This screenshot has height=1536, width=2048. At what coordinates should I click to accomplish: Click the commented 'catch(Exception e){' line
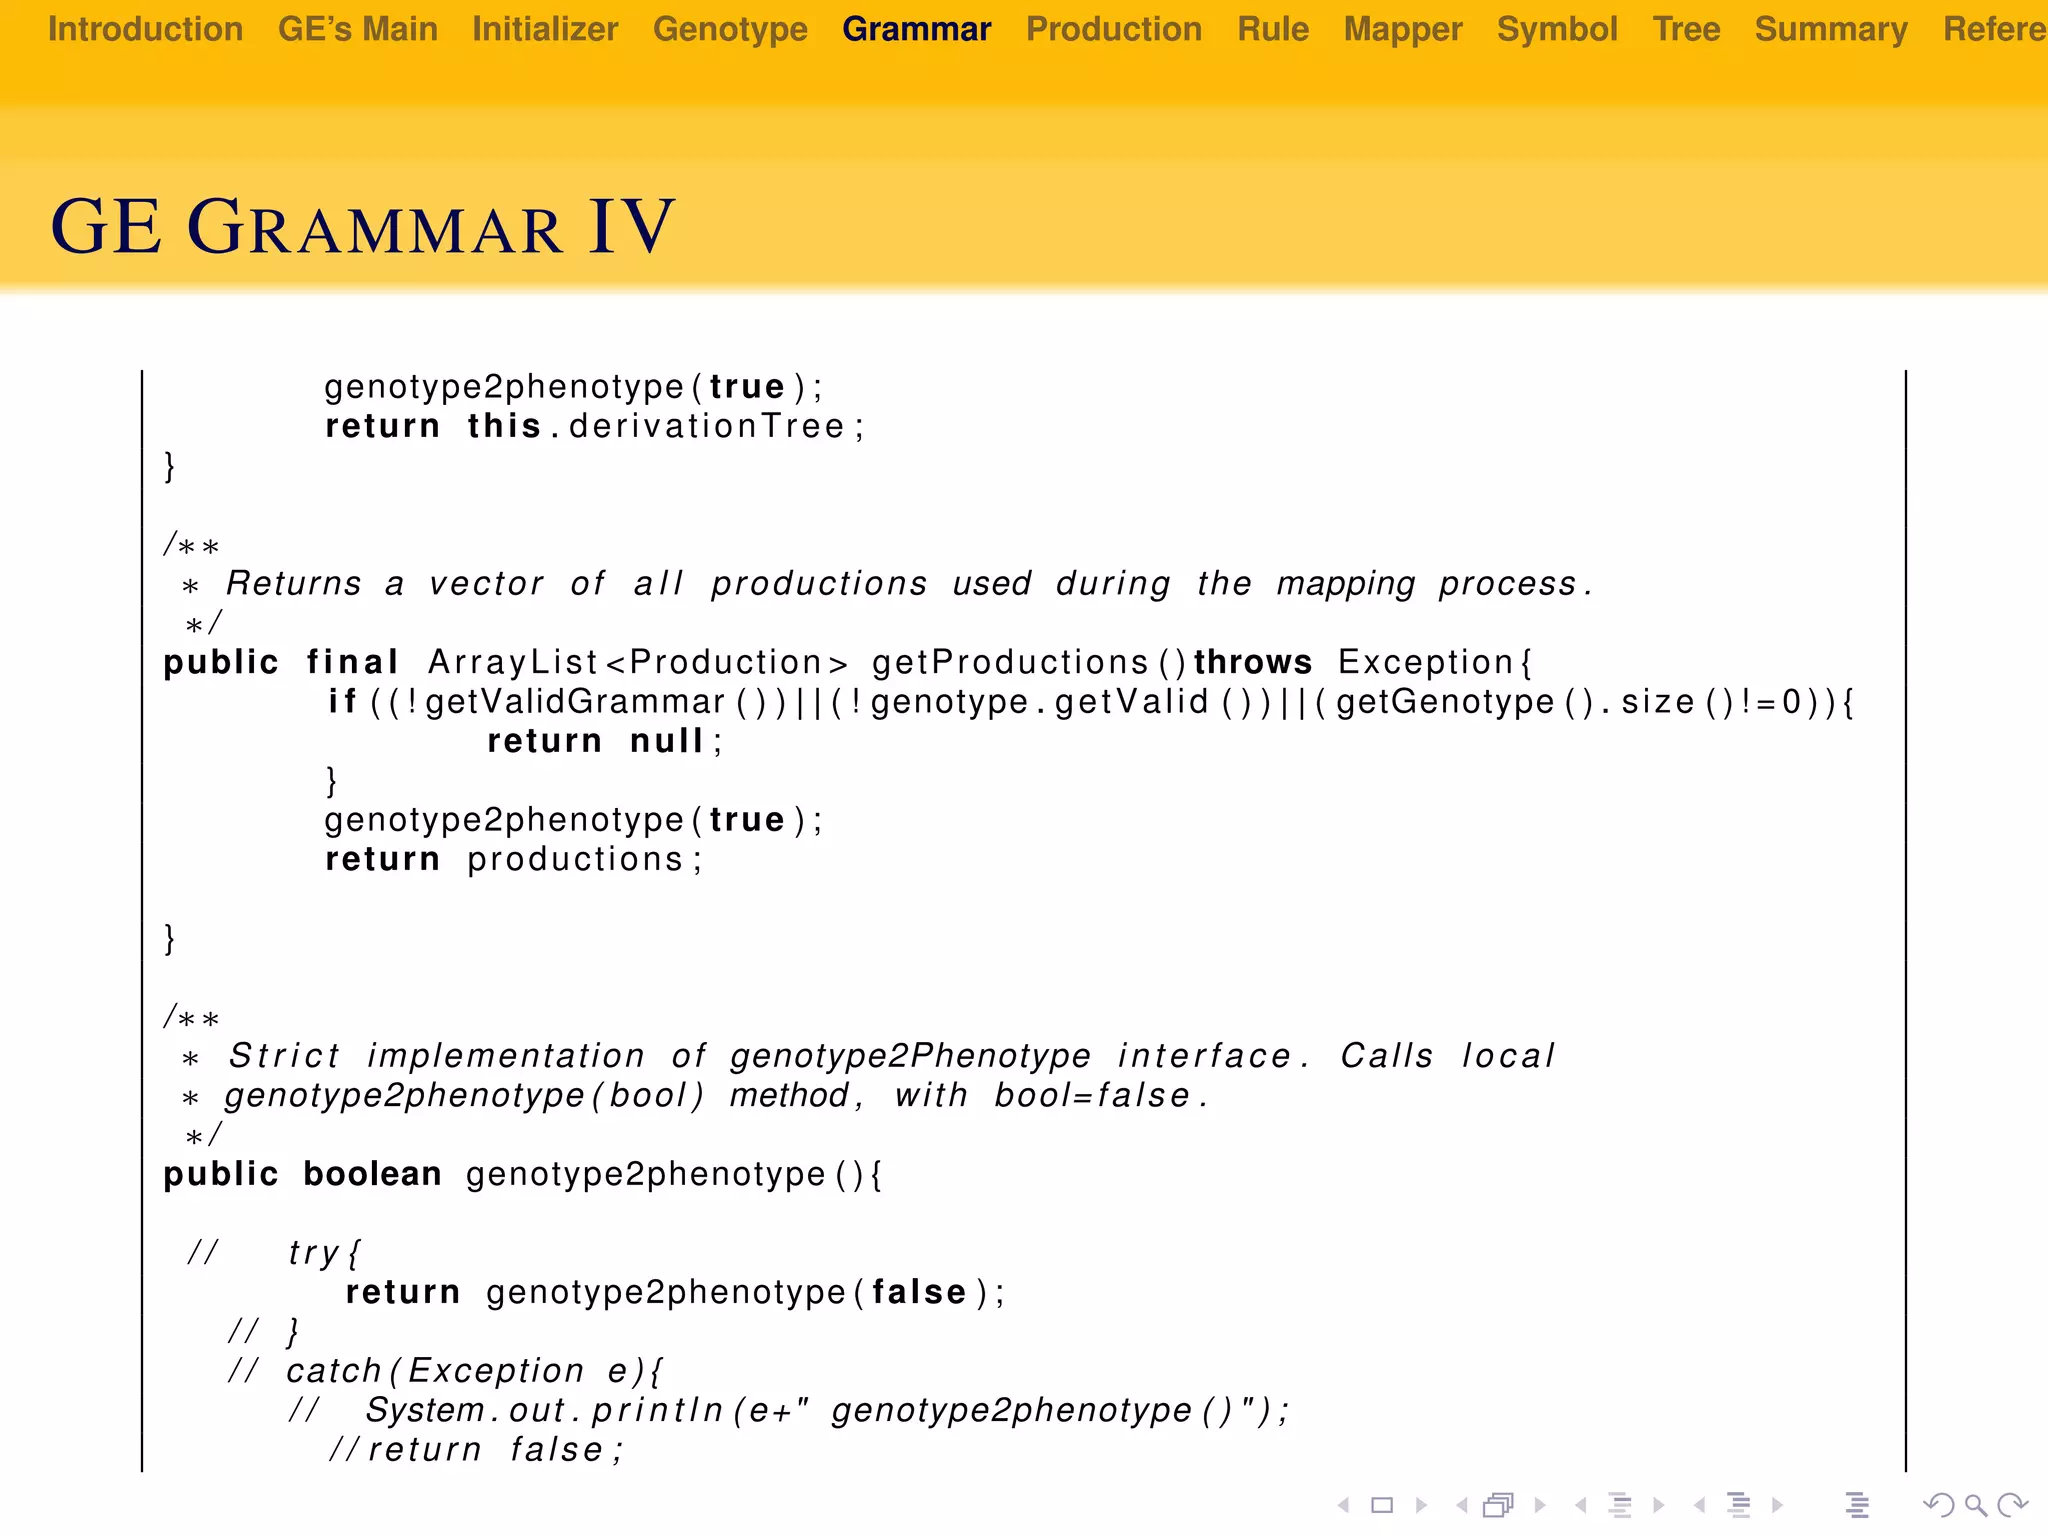point(445,1371)
